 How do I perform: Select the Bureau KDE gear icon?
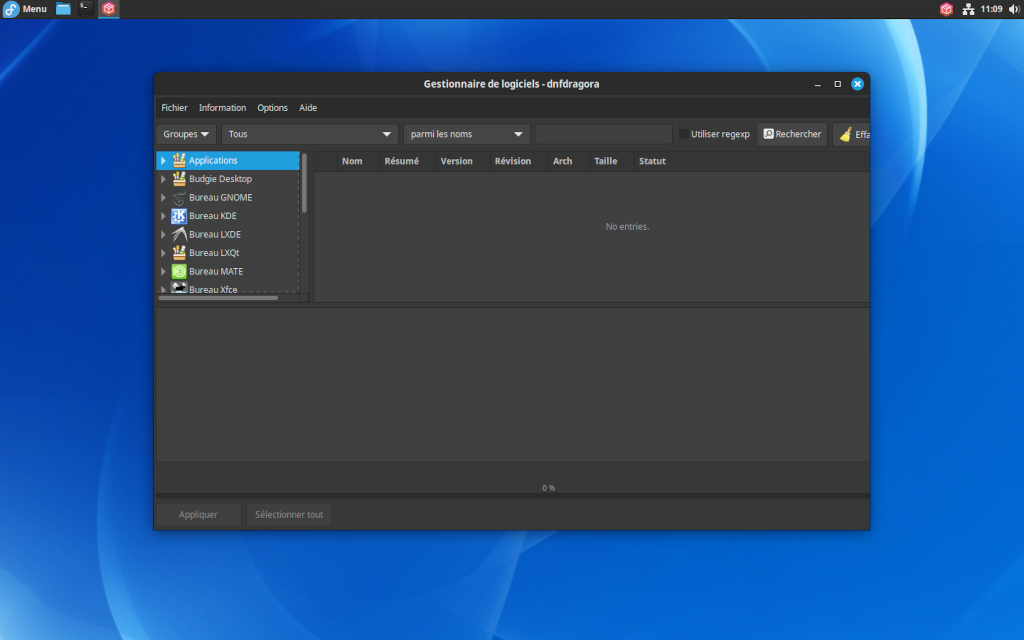(181, 215)
